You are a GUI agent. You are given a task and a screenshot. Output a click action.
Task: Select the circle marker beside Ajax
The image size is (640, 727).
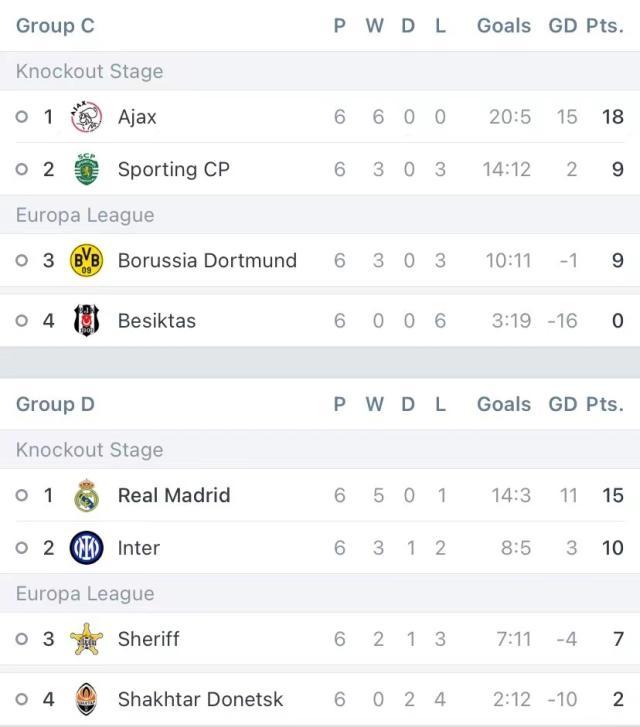(22, 116)
